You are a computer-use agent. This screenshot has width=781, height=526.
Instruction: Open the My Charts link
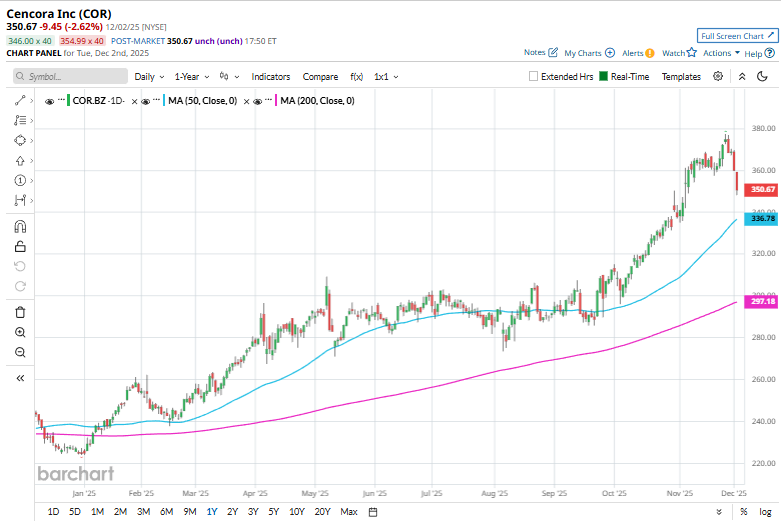(588, 53)
